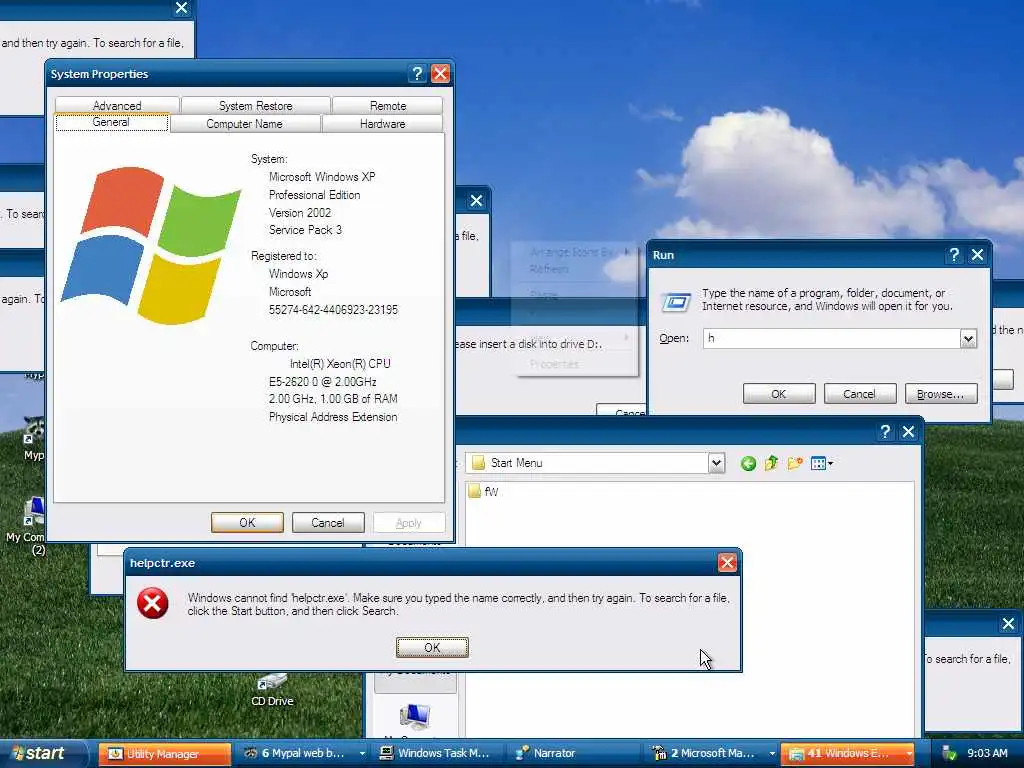Click OK in System Properties
The width and height of the screenshot is (1024, 768).
coord(248,522)
